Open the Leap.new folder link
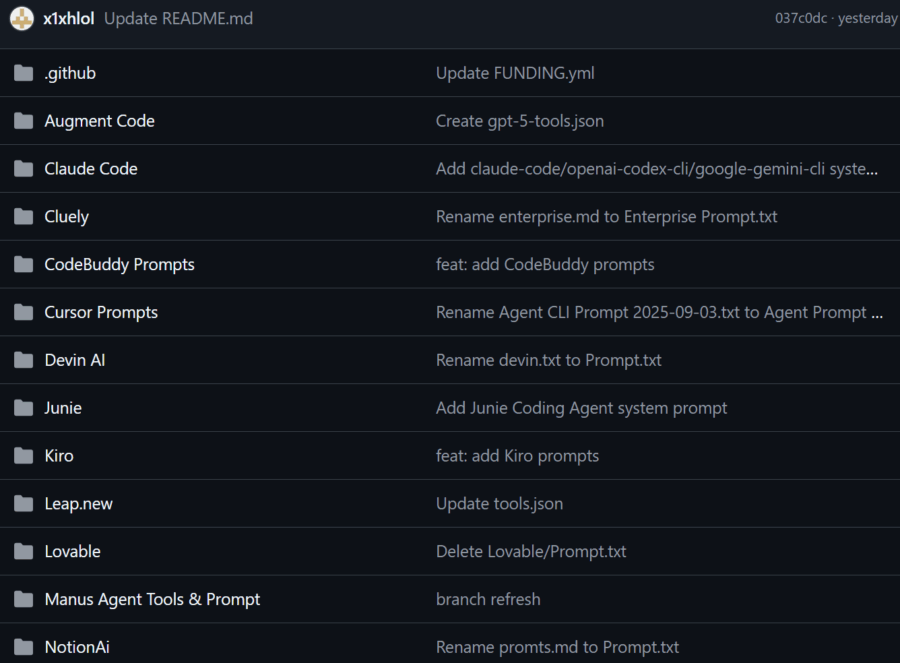This screenshot has width=900, height=663. coord(79,504)
